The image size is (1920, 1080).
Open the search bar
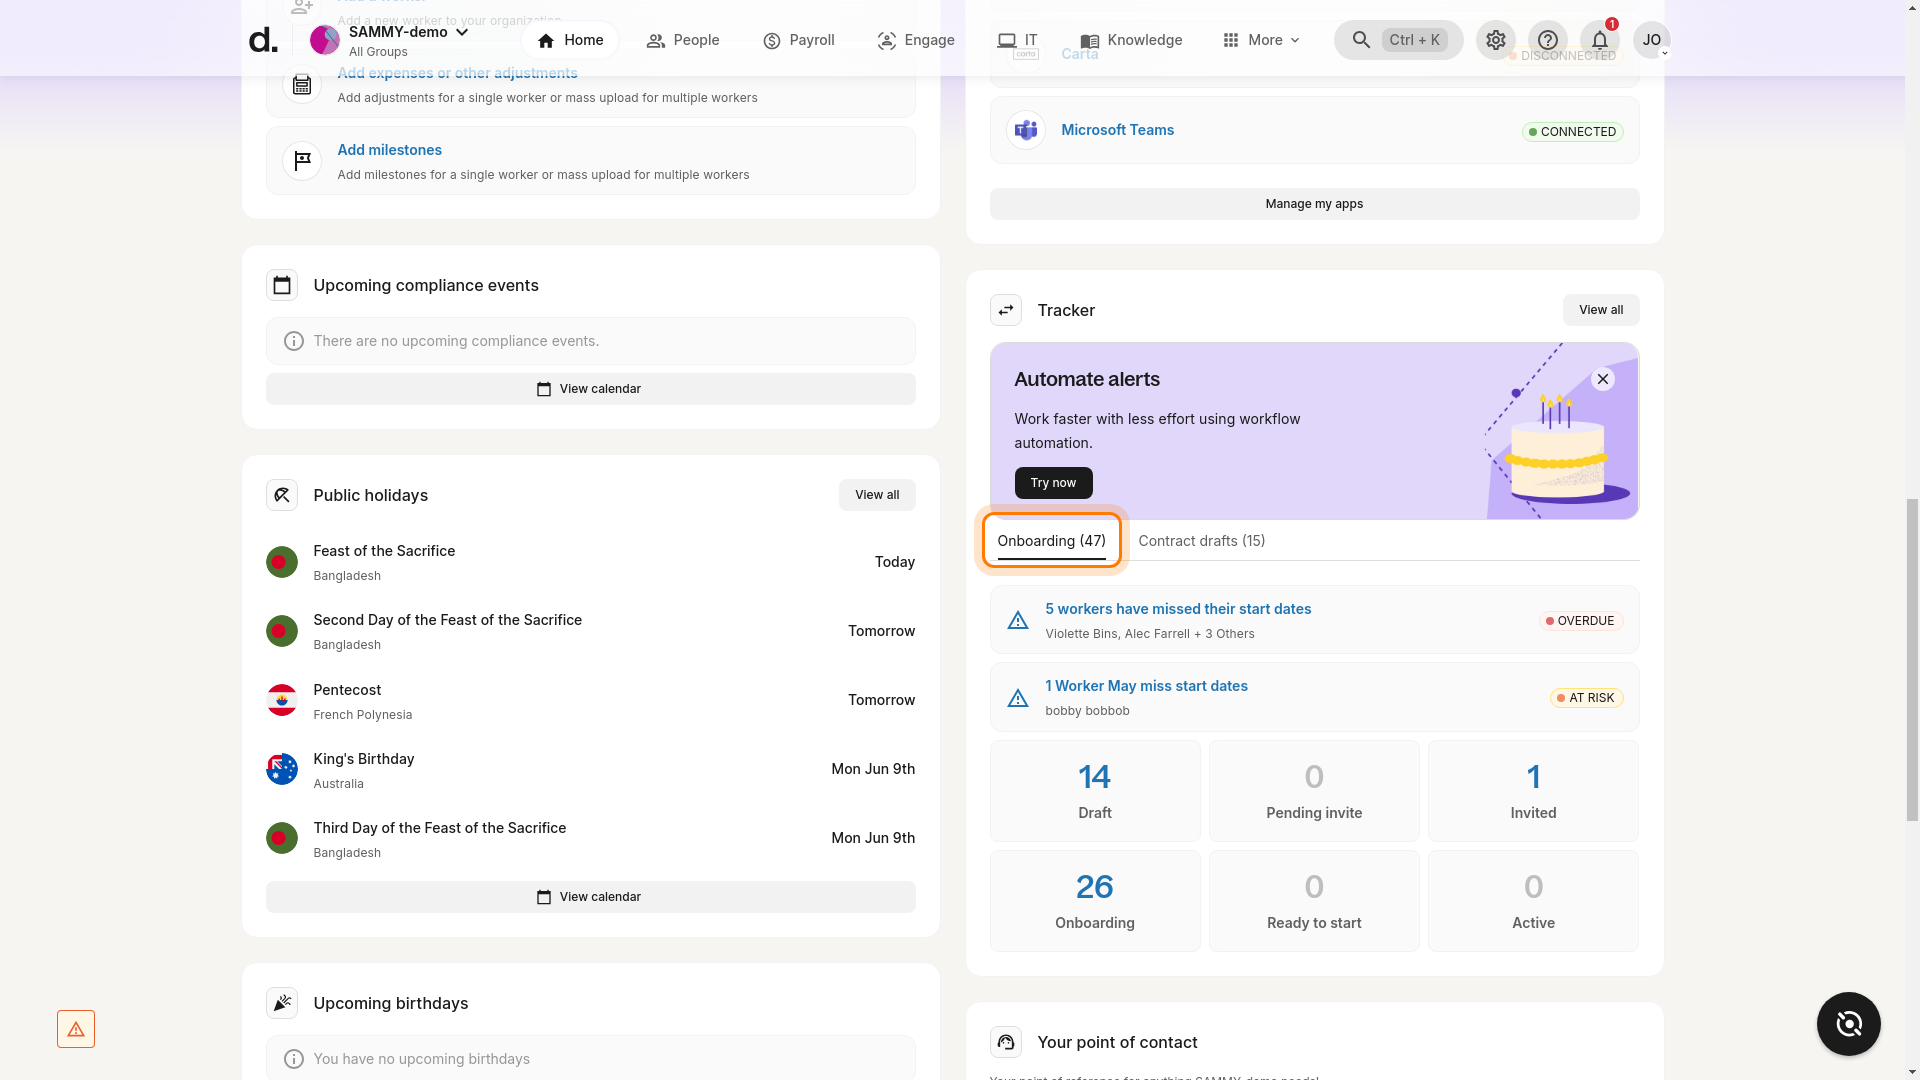pyautogui.click(x=1398, y=40)
